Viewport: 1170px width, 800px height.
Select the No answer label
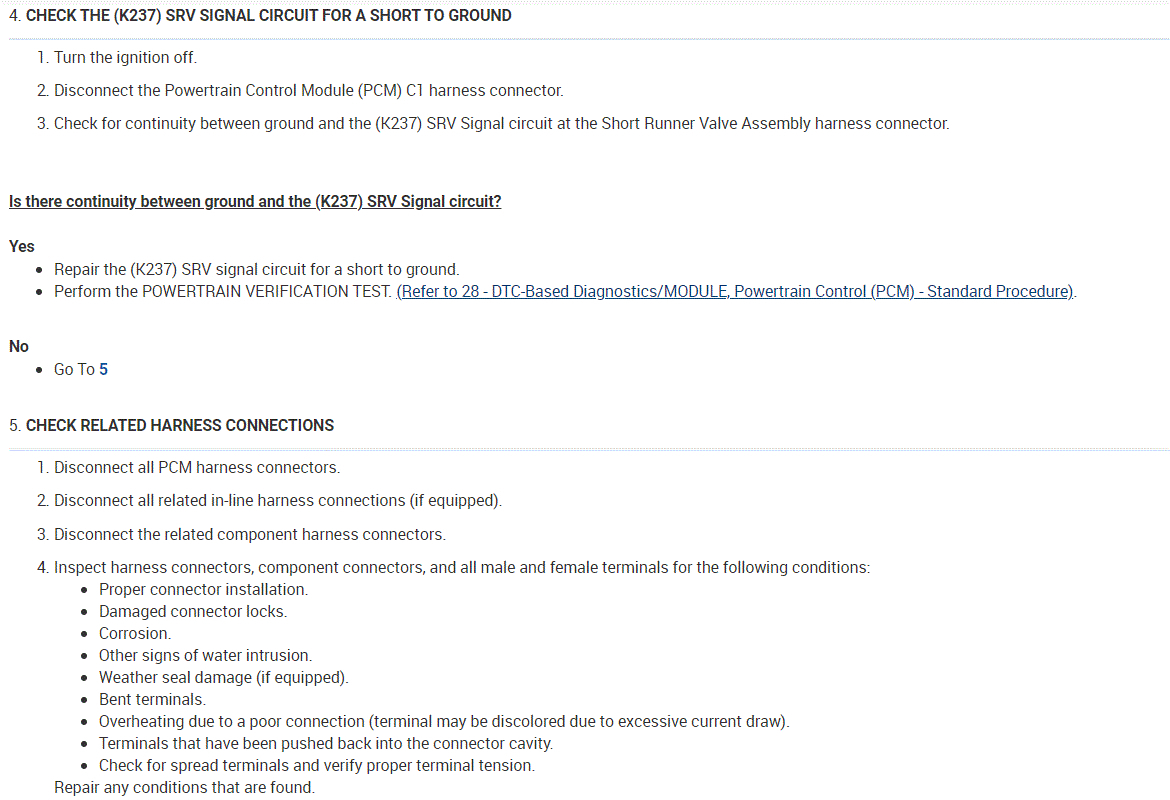[19, 347]
